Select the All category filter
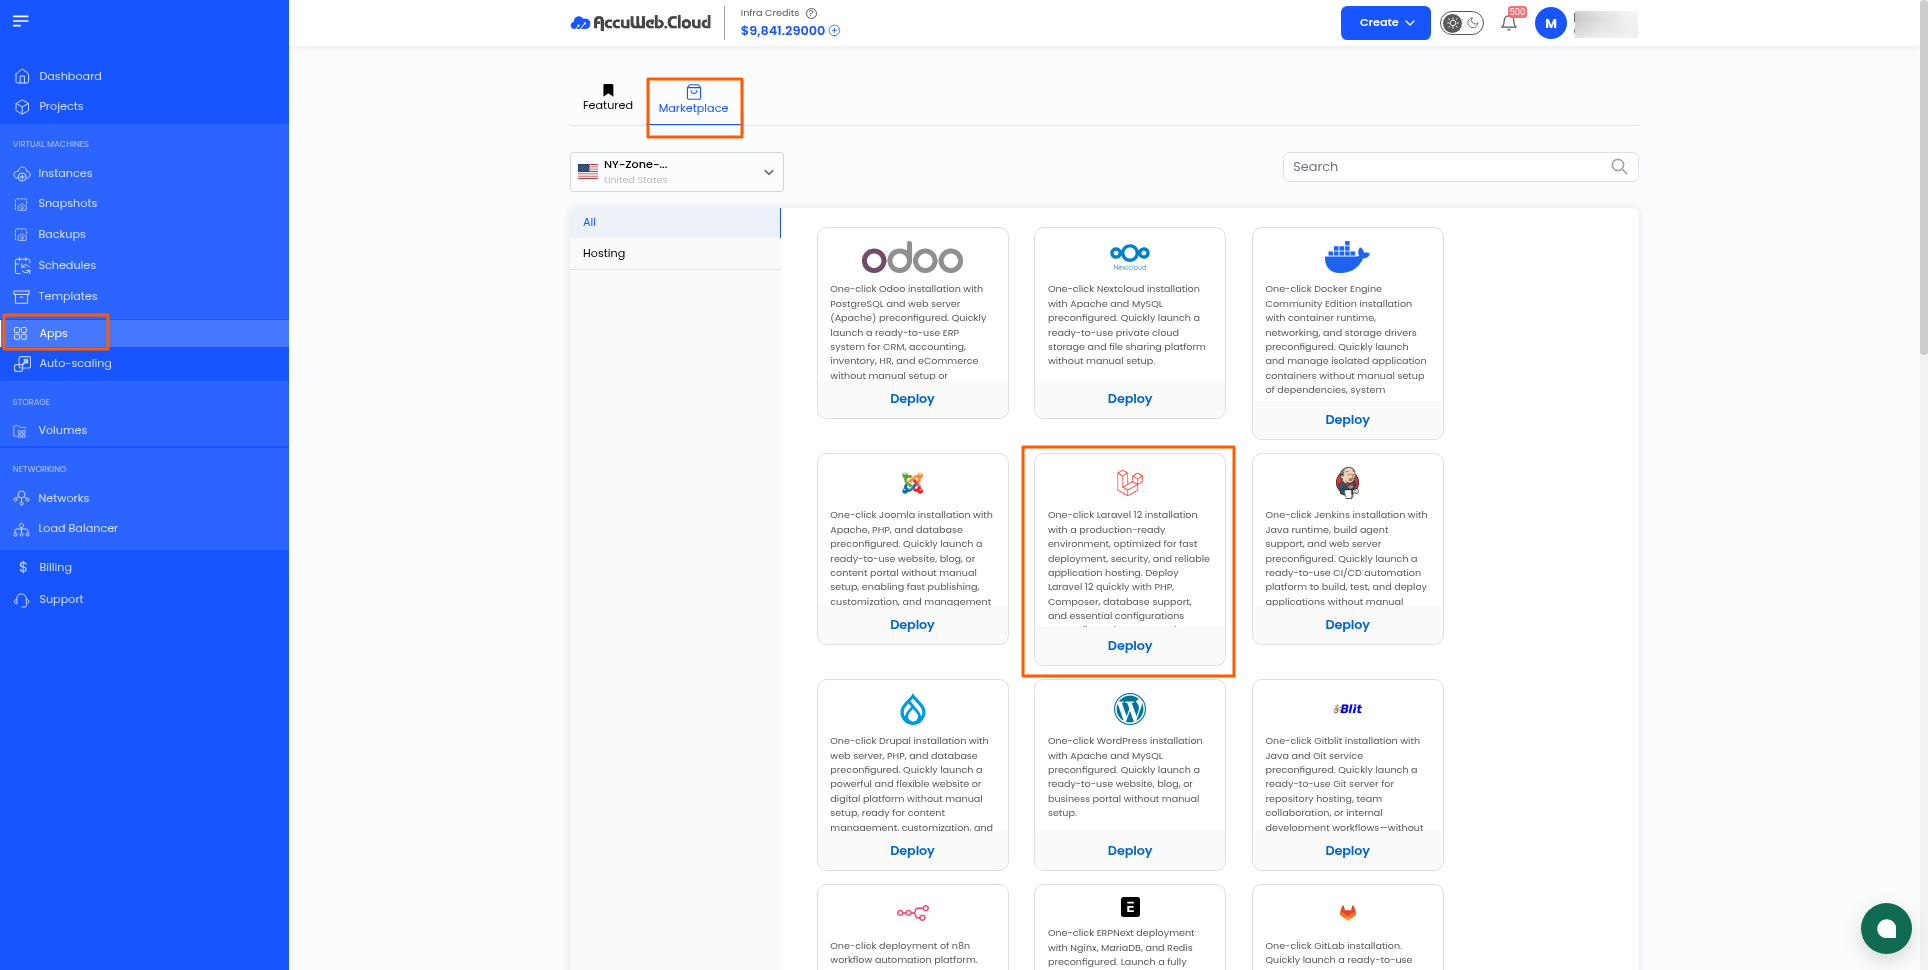 coord(675,222)
